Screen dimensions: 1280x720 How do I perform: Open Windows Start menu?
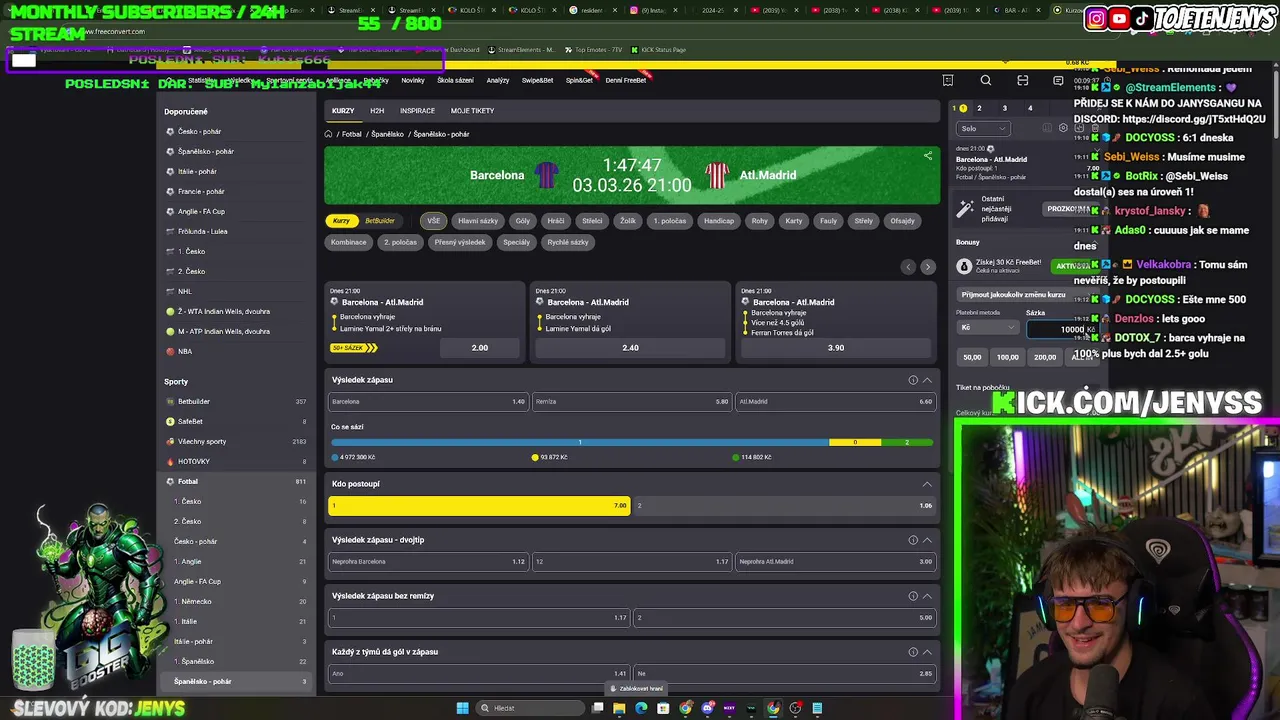click(462, 708)
